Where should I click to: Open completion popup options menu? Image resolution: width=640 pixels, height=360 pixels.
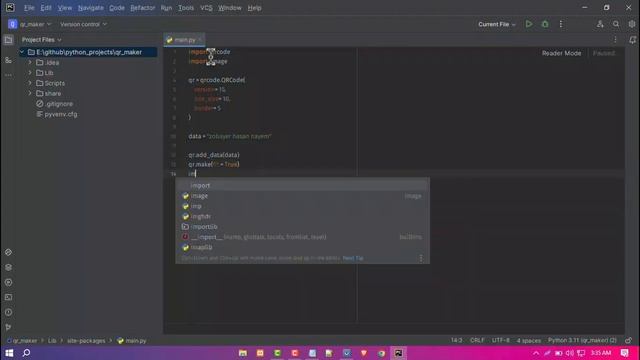click(x=421, y=258)
